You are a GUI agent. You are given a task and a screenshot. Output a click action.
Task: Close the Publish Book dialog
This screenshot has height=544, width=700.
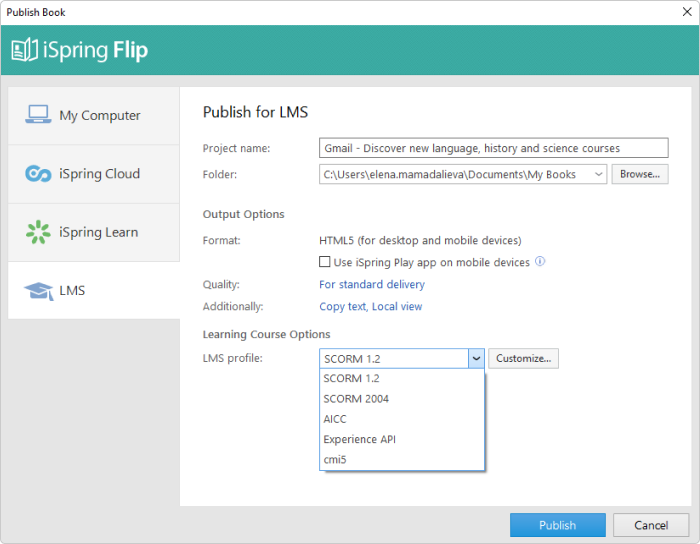coord(687,12)
